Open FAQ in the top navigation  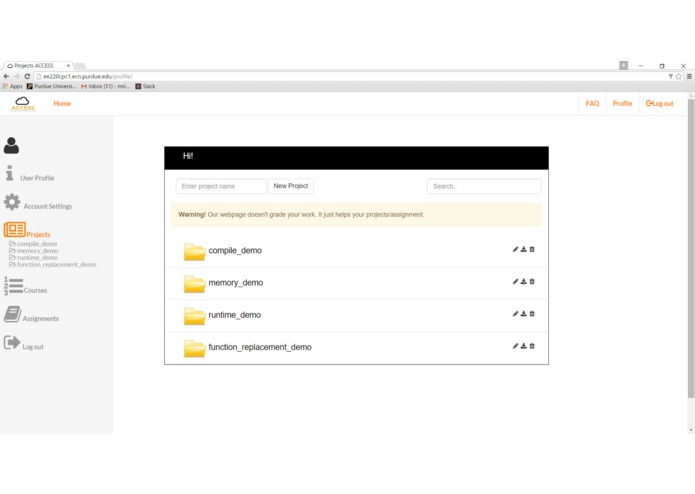pyautogui.click(x=592, y=103)
